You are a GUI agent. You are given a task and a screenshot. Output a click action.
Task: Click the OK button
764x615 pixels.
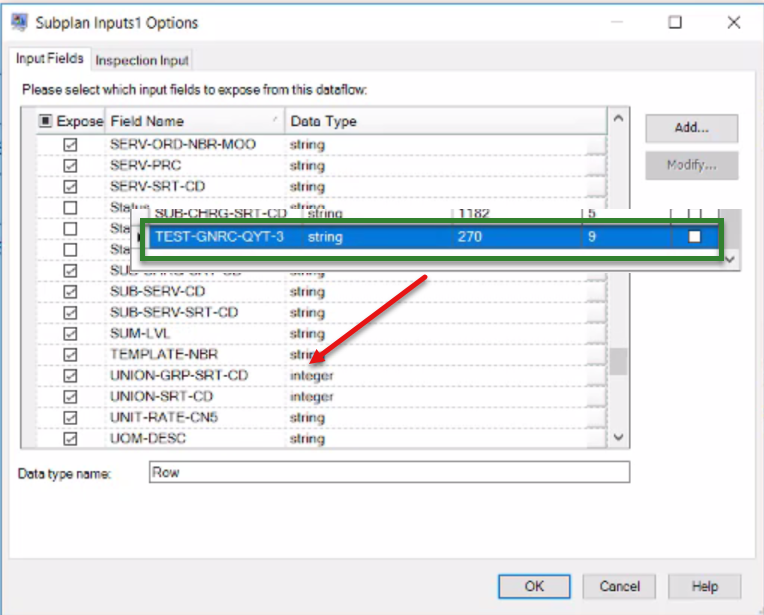tap(534, 586)
